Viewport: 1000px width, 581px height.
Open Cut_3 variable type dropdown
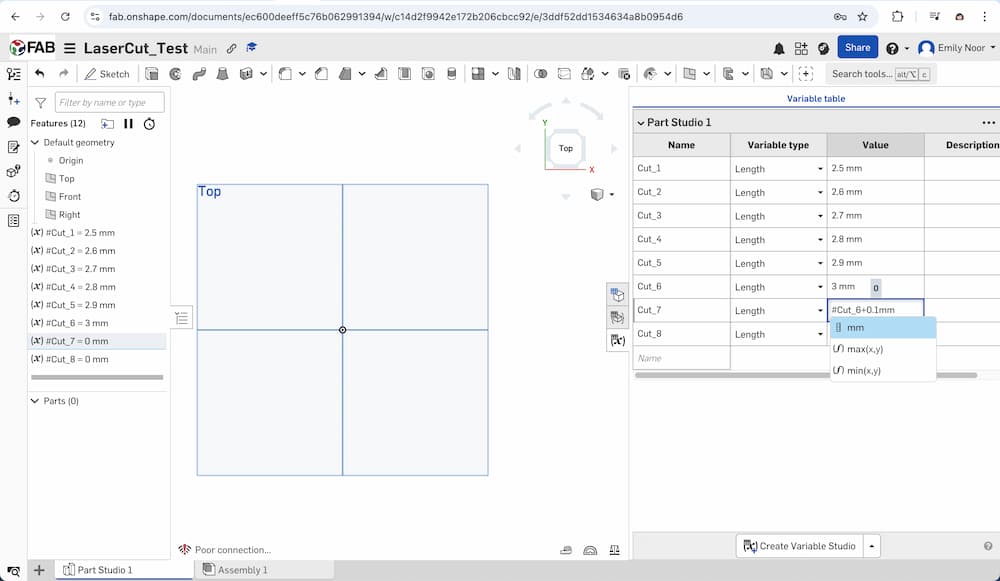tap(820, 216)
